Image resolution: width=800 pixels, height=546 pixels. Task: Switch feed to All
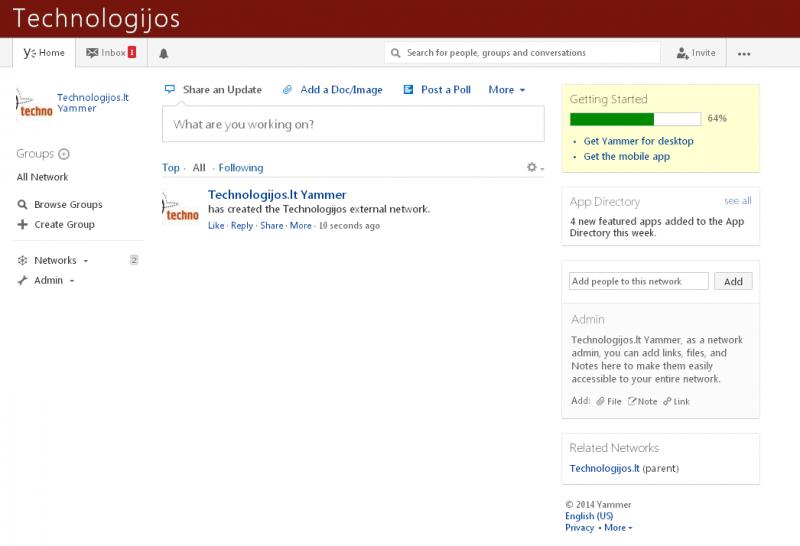[x=199, y=167]
